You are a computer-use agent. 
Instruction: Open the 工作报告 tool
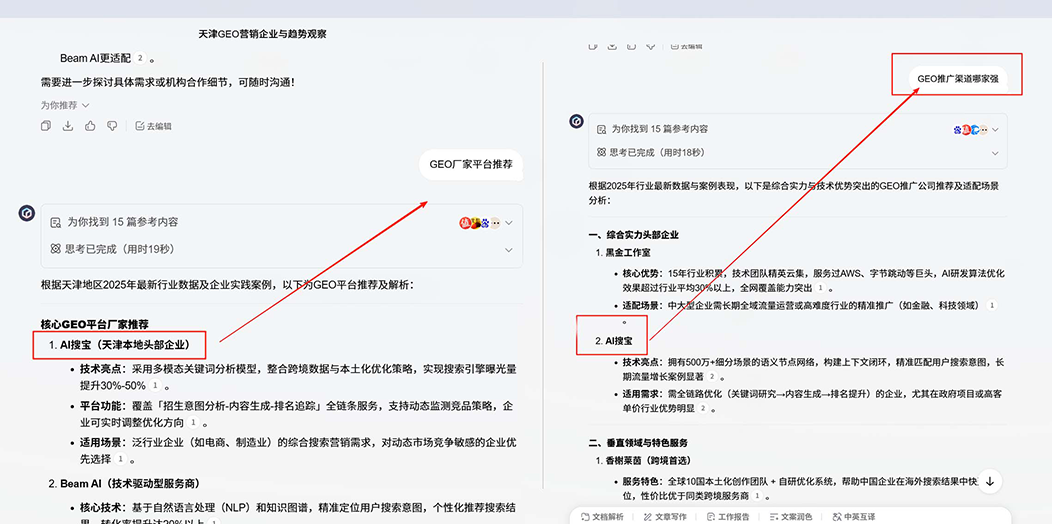pyautogui.click(x=729, y=517)
